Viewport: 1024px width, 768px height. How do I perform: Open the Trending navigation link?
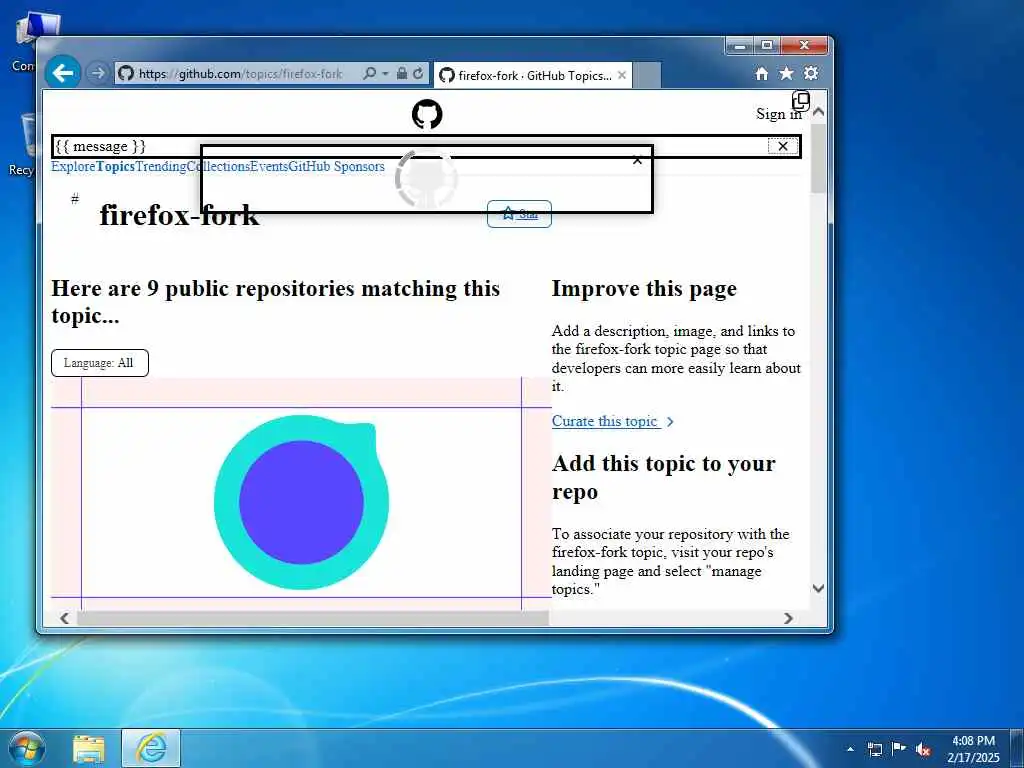click(x=161, y=167)
